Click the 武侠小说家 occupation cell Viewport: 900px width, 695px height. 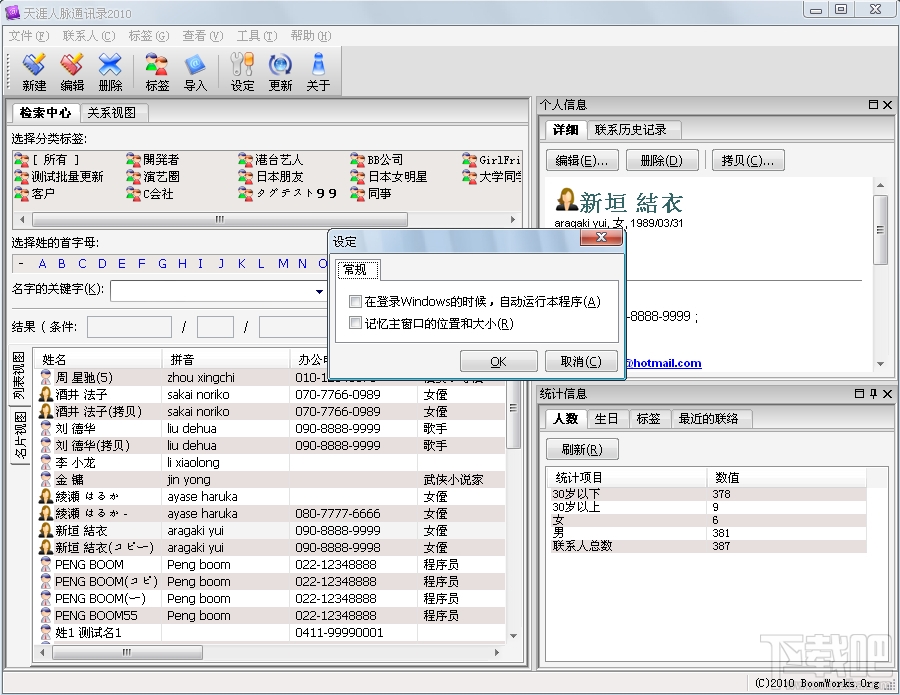[x=453, y=479]
